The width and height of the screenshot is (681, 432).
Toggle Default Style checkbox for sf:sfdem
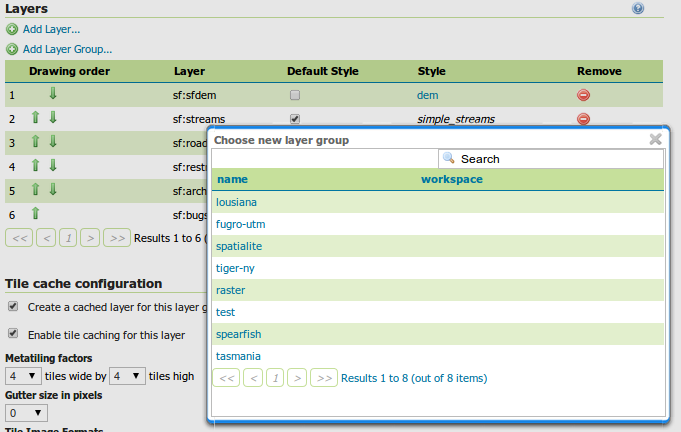coord(295,95)
